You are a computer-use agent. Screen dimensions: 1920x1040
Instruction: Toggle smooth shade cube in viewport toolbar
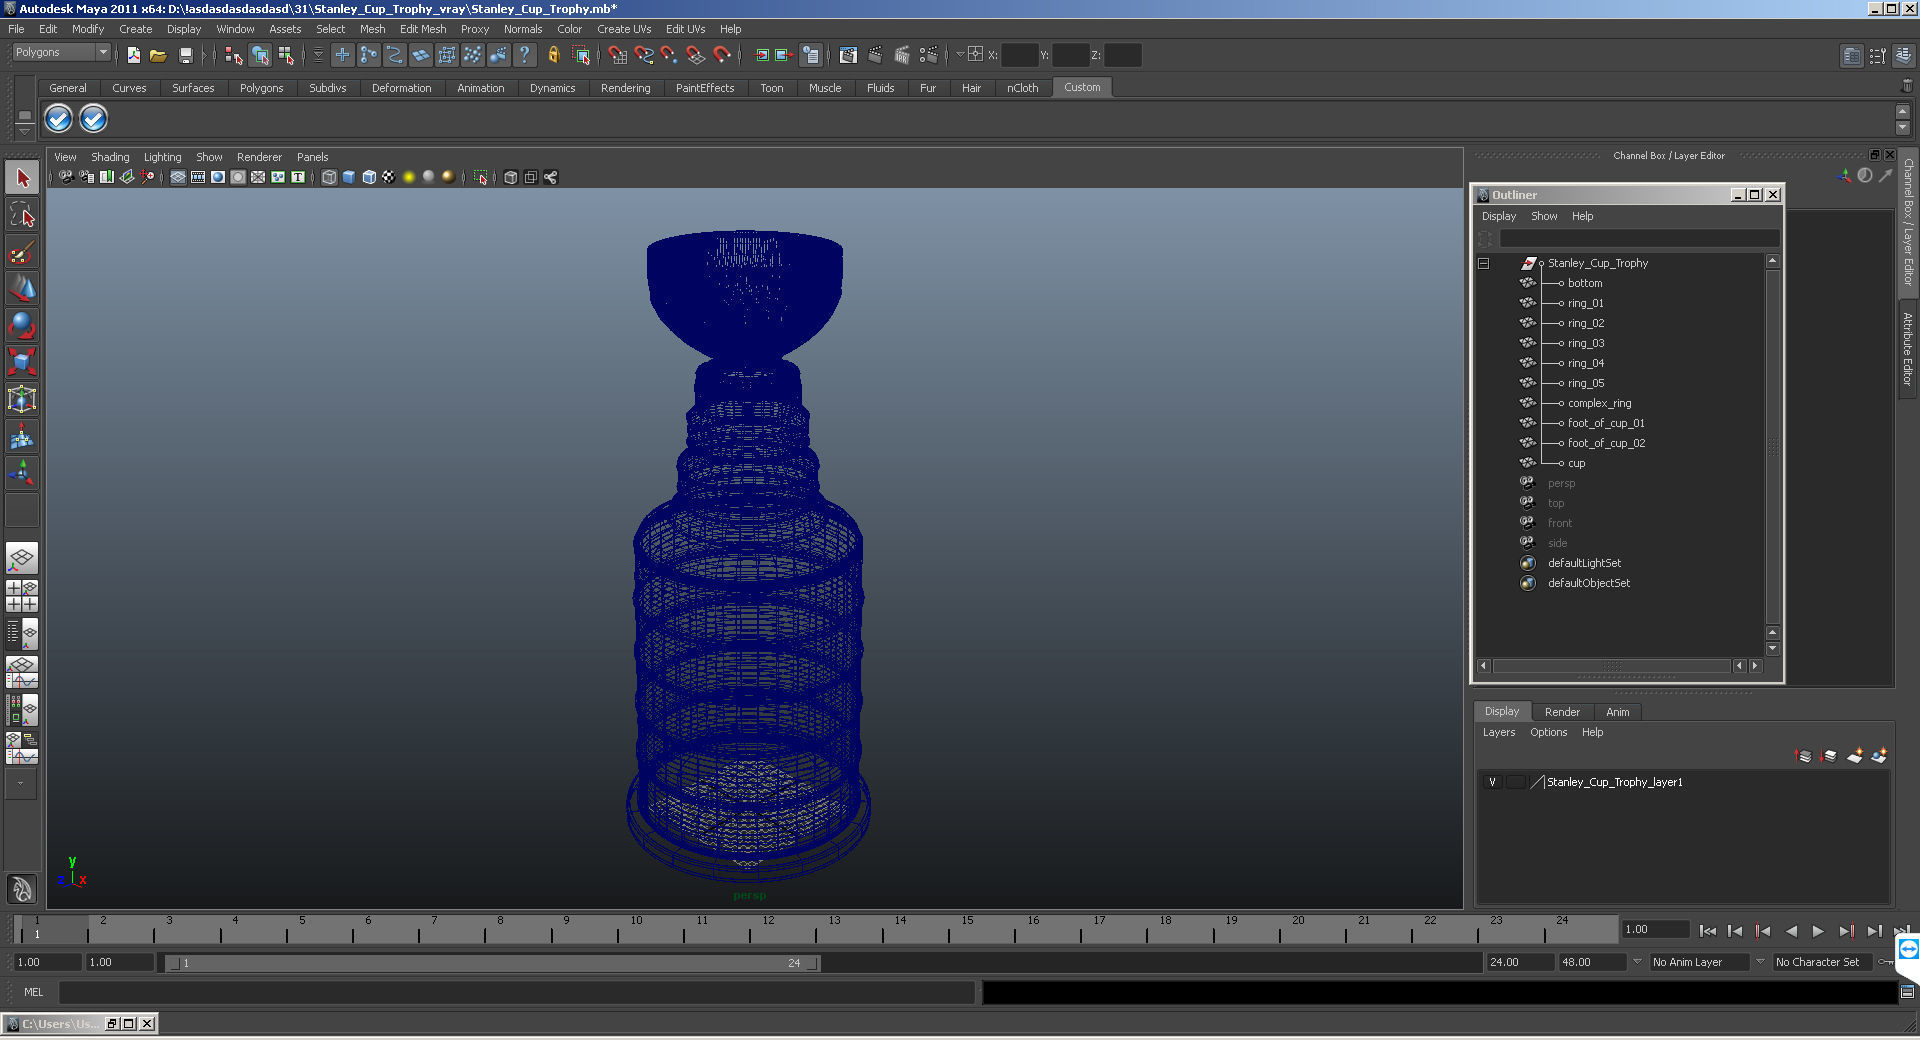[349, 177]
